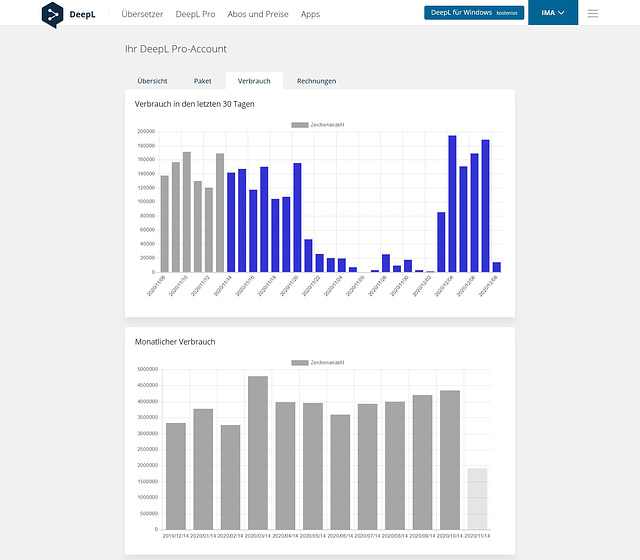Click the 2020/06/14 monthly bar
The width and height of the screenshot is (640, 560).
tap(340, 472)
